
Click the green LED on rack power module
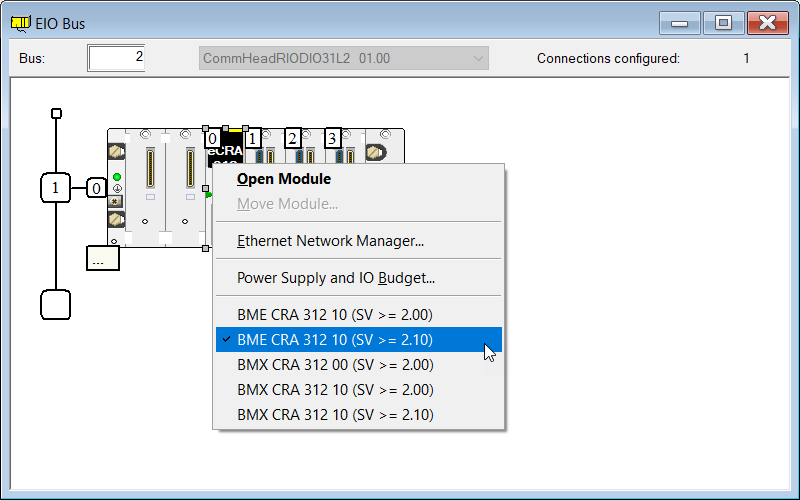pos(117,177)
